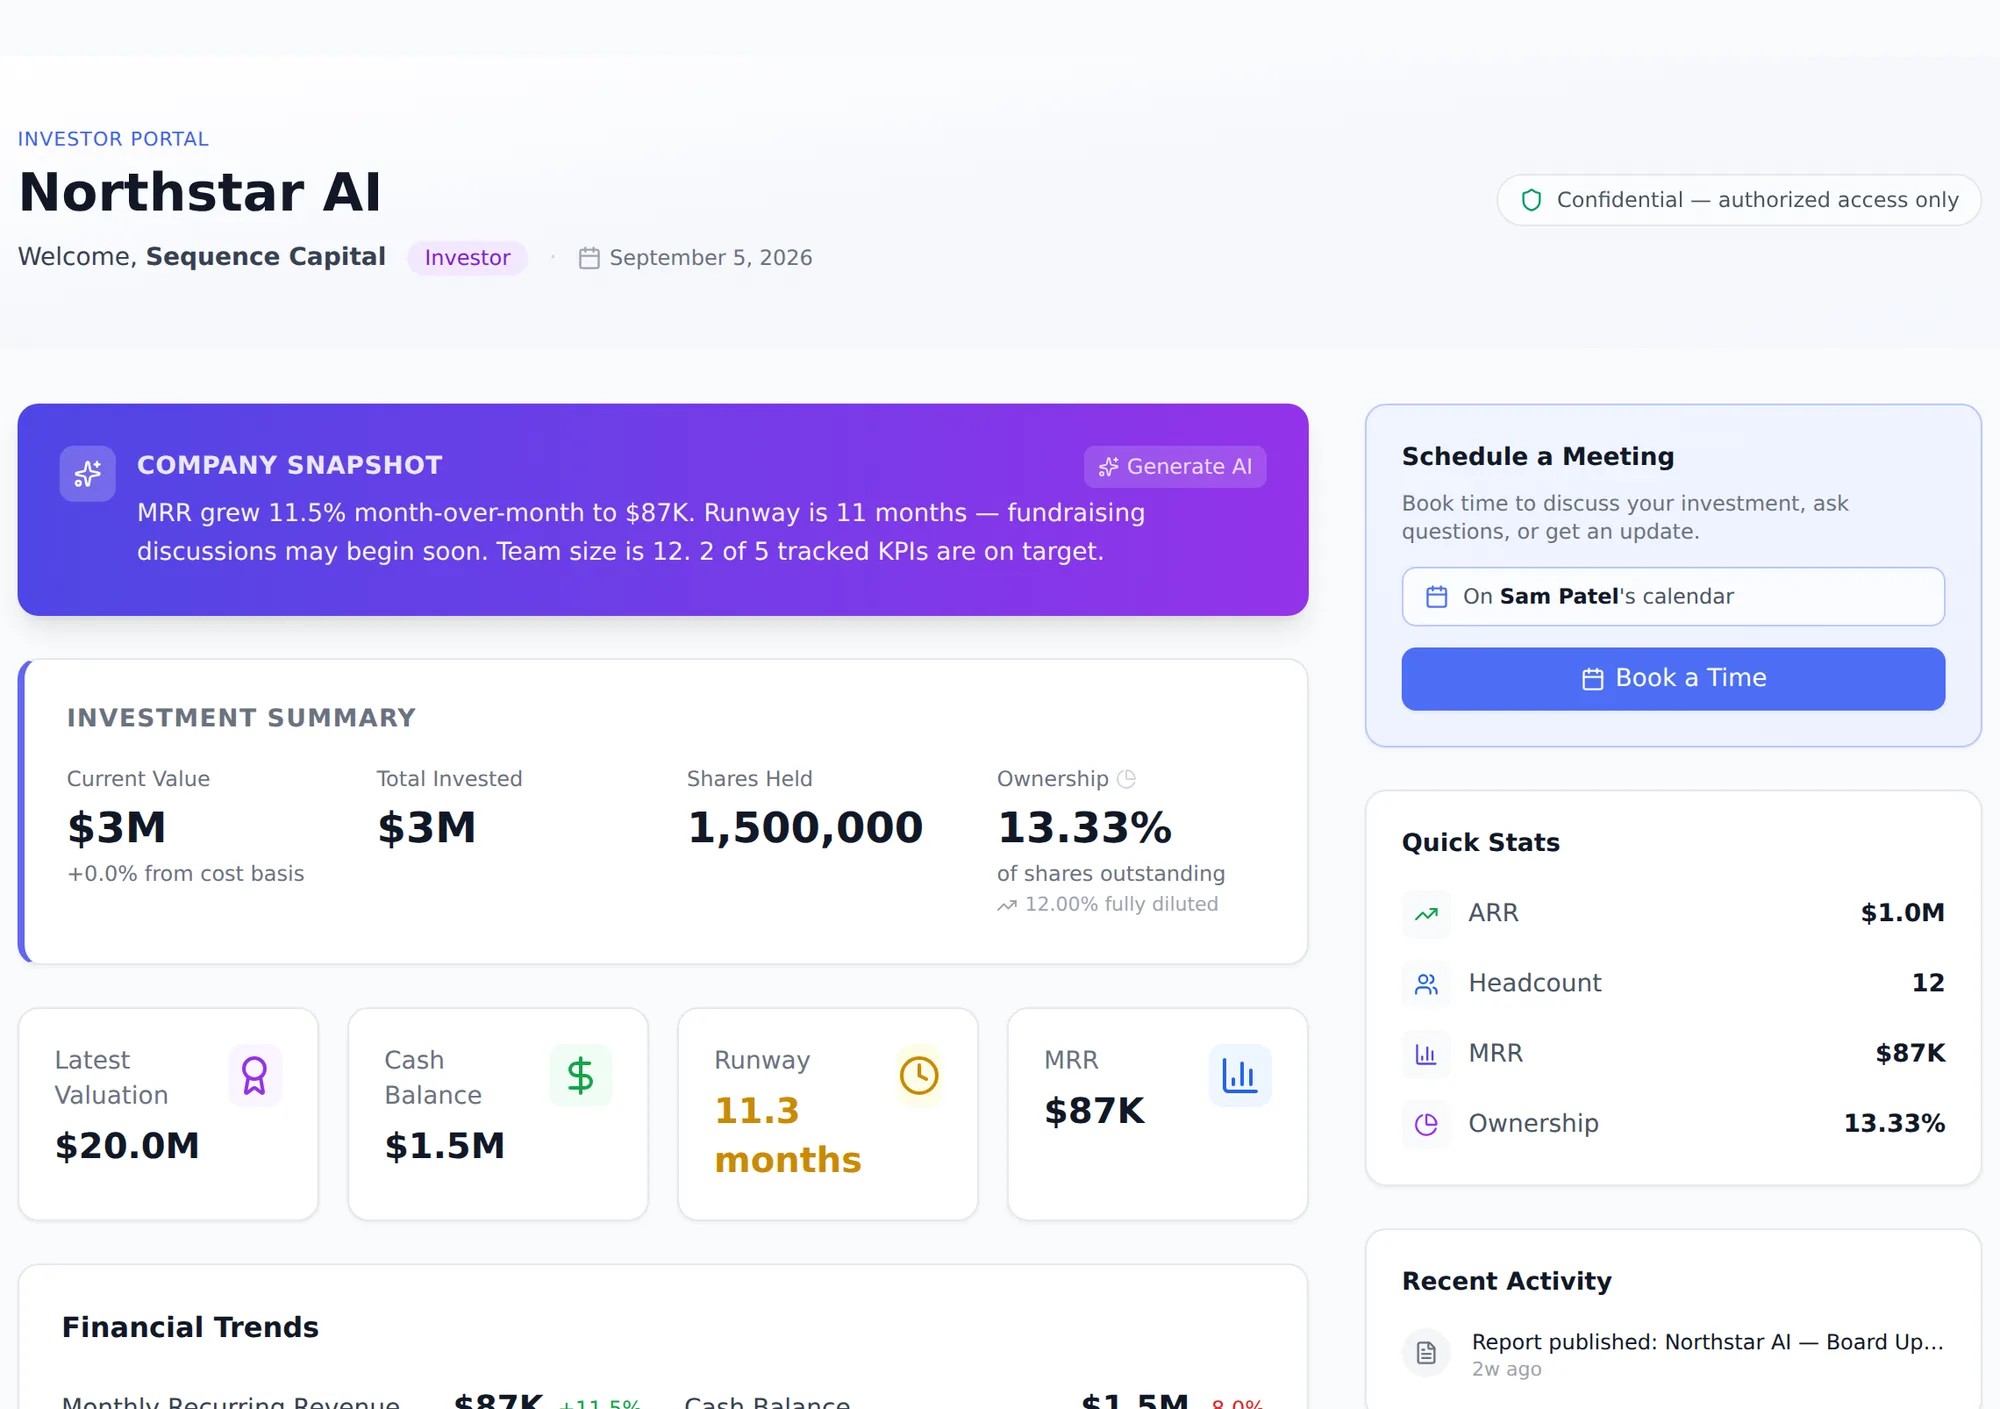Screen dimensions: 2000x1409
Task: Click the COMPANY SNAPSHOT heading
Action: tap(289, 465)
